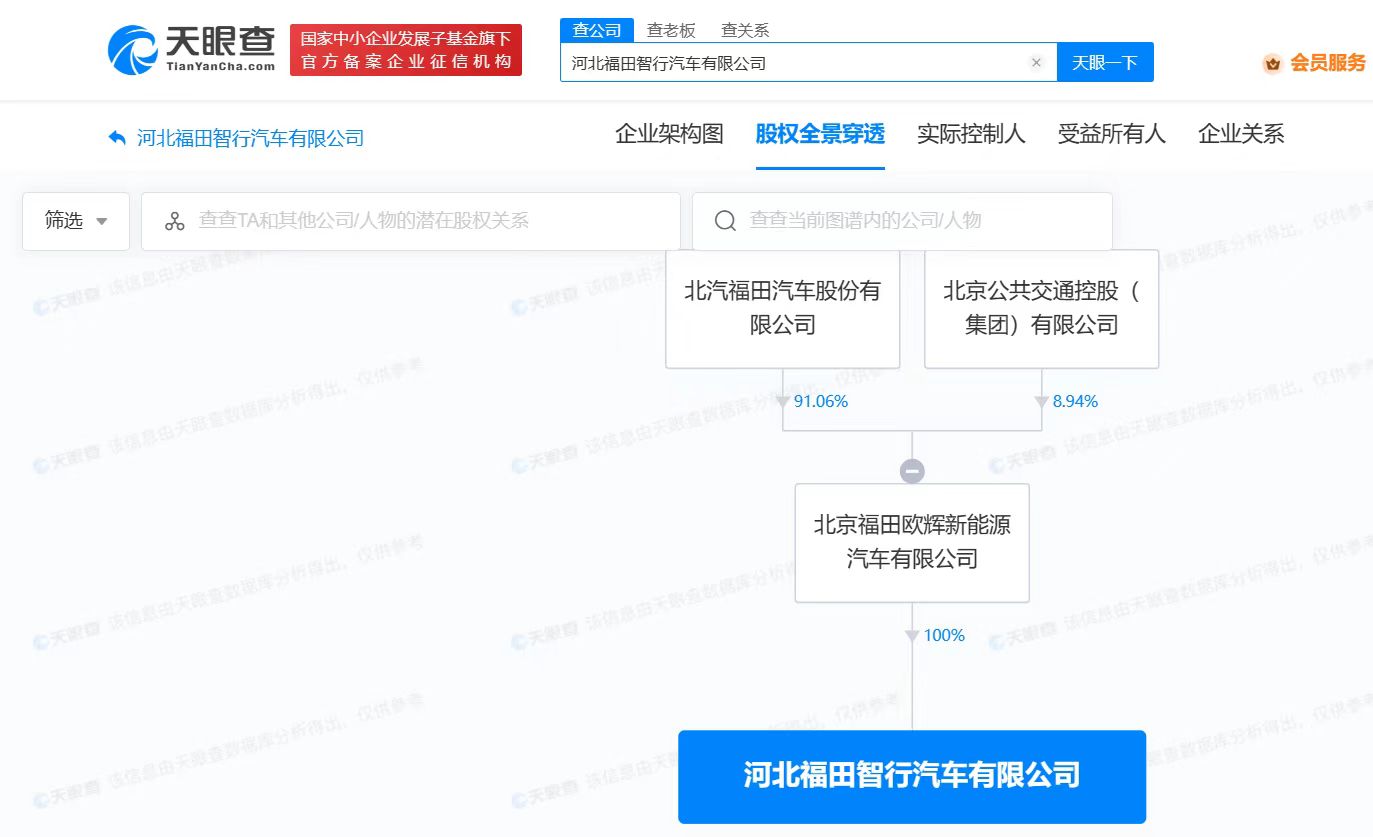
Task: Open the 筛选 filter dropdown
Action: pos(76,221)
